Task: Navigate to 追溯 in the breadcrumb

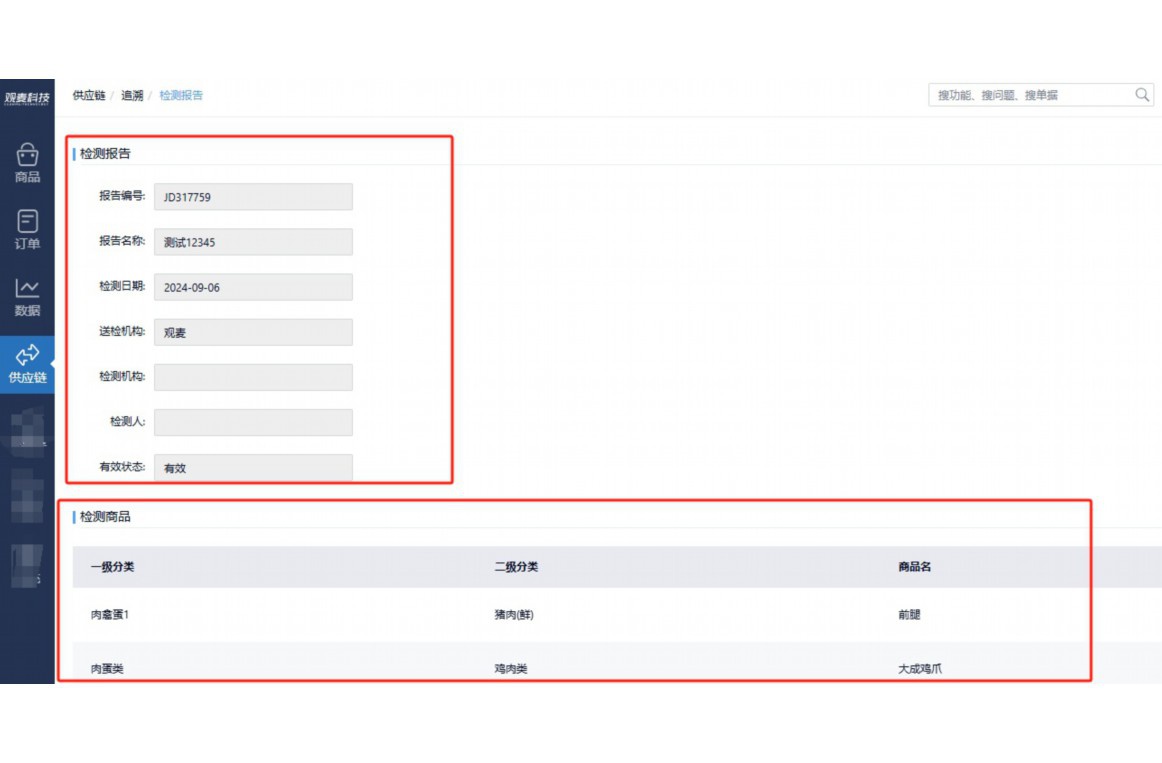Action: (x=132, y=95)
